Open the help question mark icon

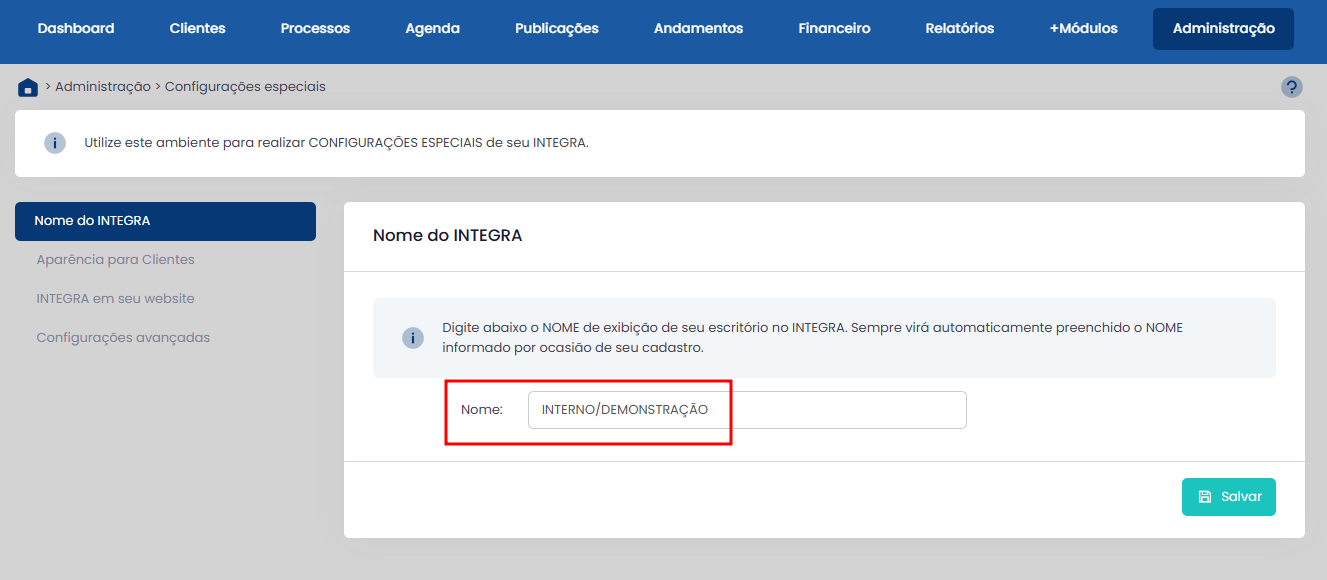click(x=1291, y=87)
